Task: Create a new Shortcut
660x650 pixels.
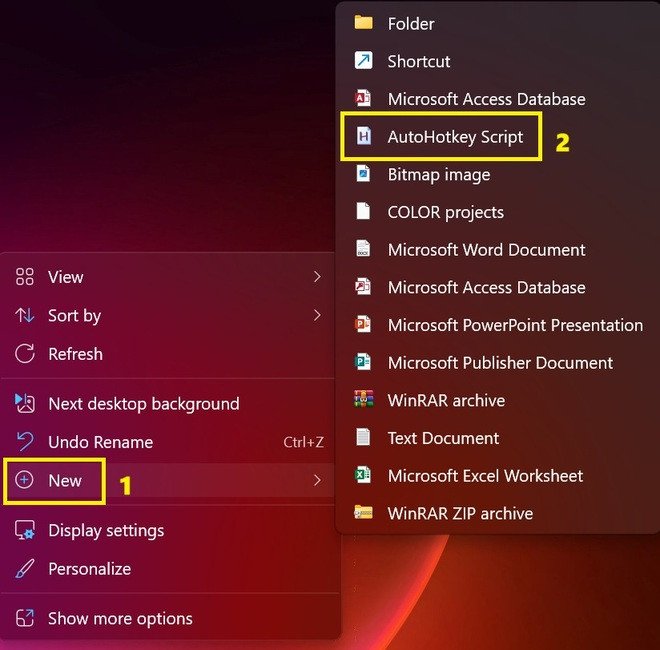Action: coord(497,61)
